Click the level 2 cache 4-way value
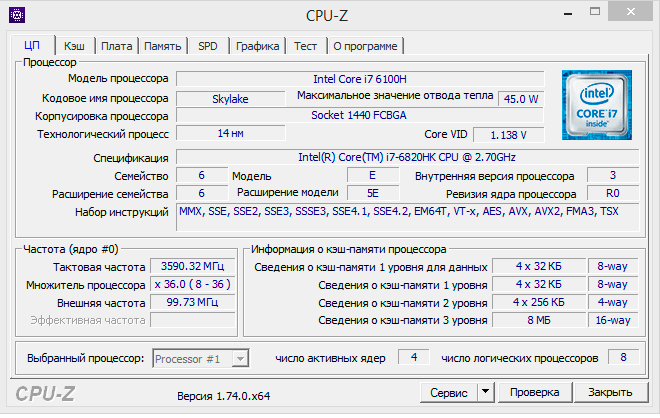Screen dimensions: 660x418 click(x=612, y=302)
